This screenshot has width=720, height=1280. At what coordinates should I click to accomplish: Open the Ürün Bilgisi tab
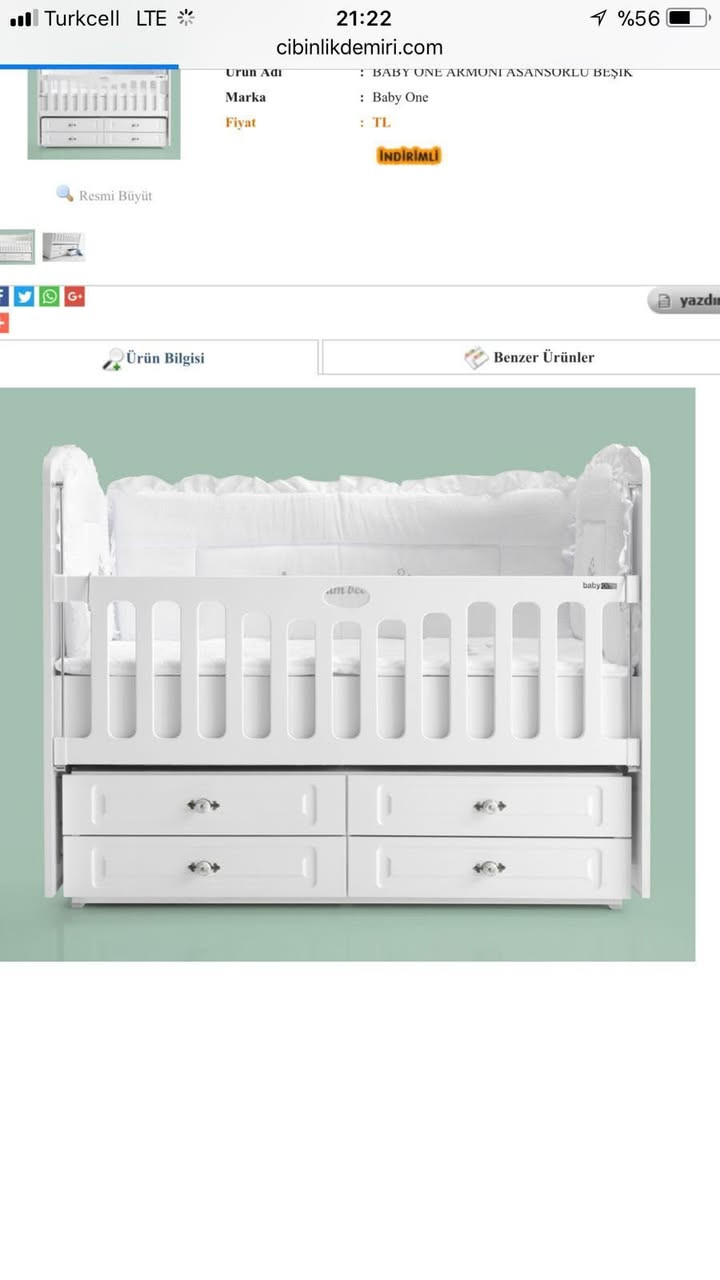158,358
